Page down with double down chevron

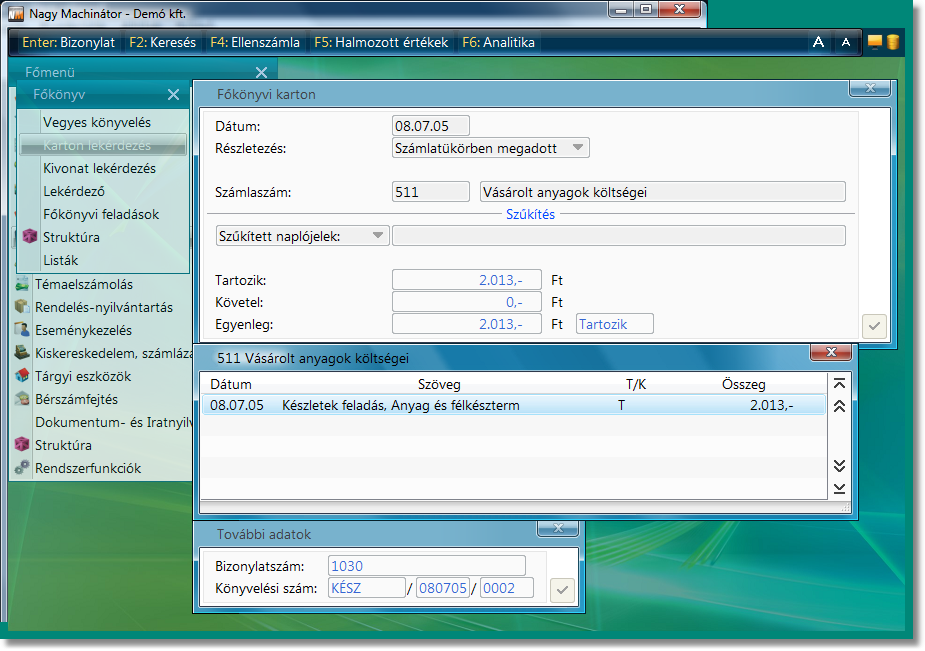[x=839, y=466]
